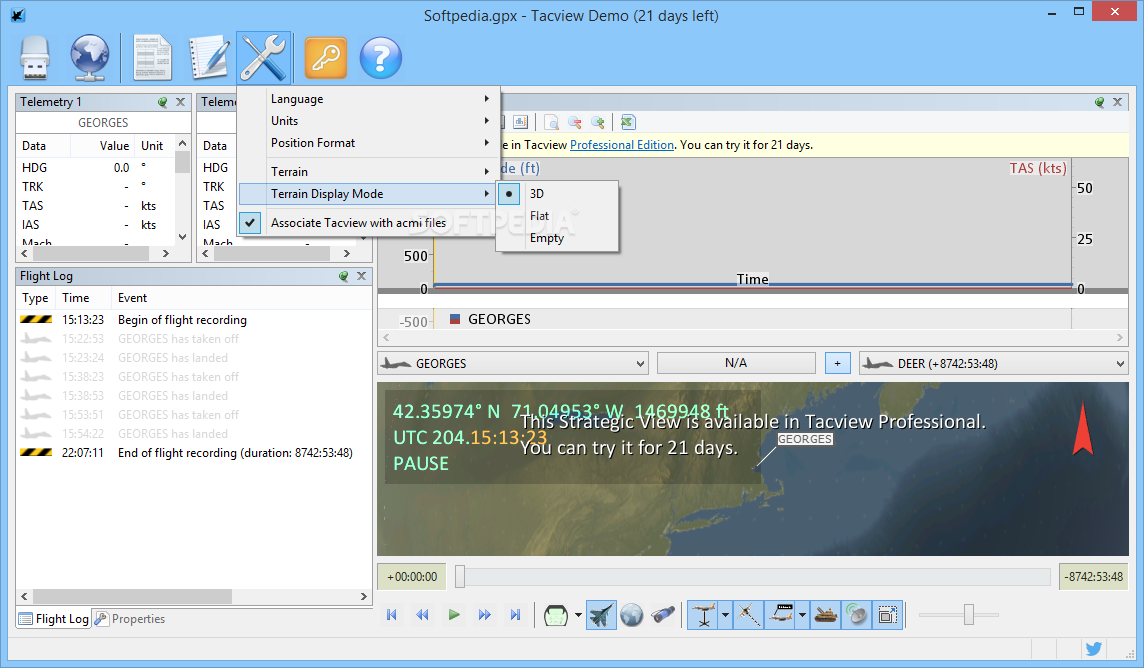The image size is (1144, 668).
Task: Click the GEORGES legend color swatch
Action: (x=455, y=319)
